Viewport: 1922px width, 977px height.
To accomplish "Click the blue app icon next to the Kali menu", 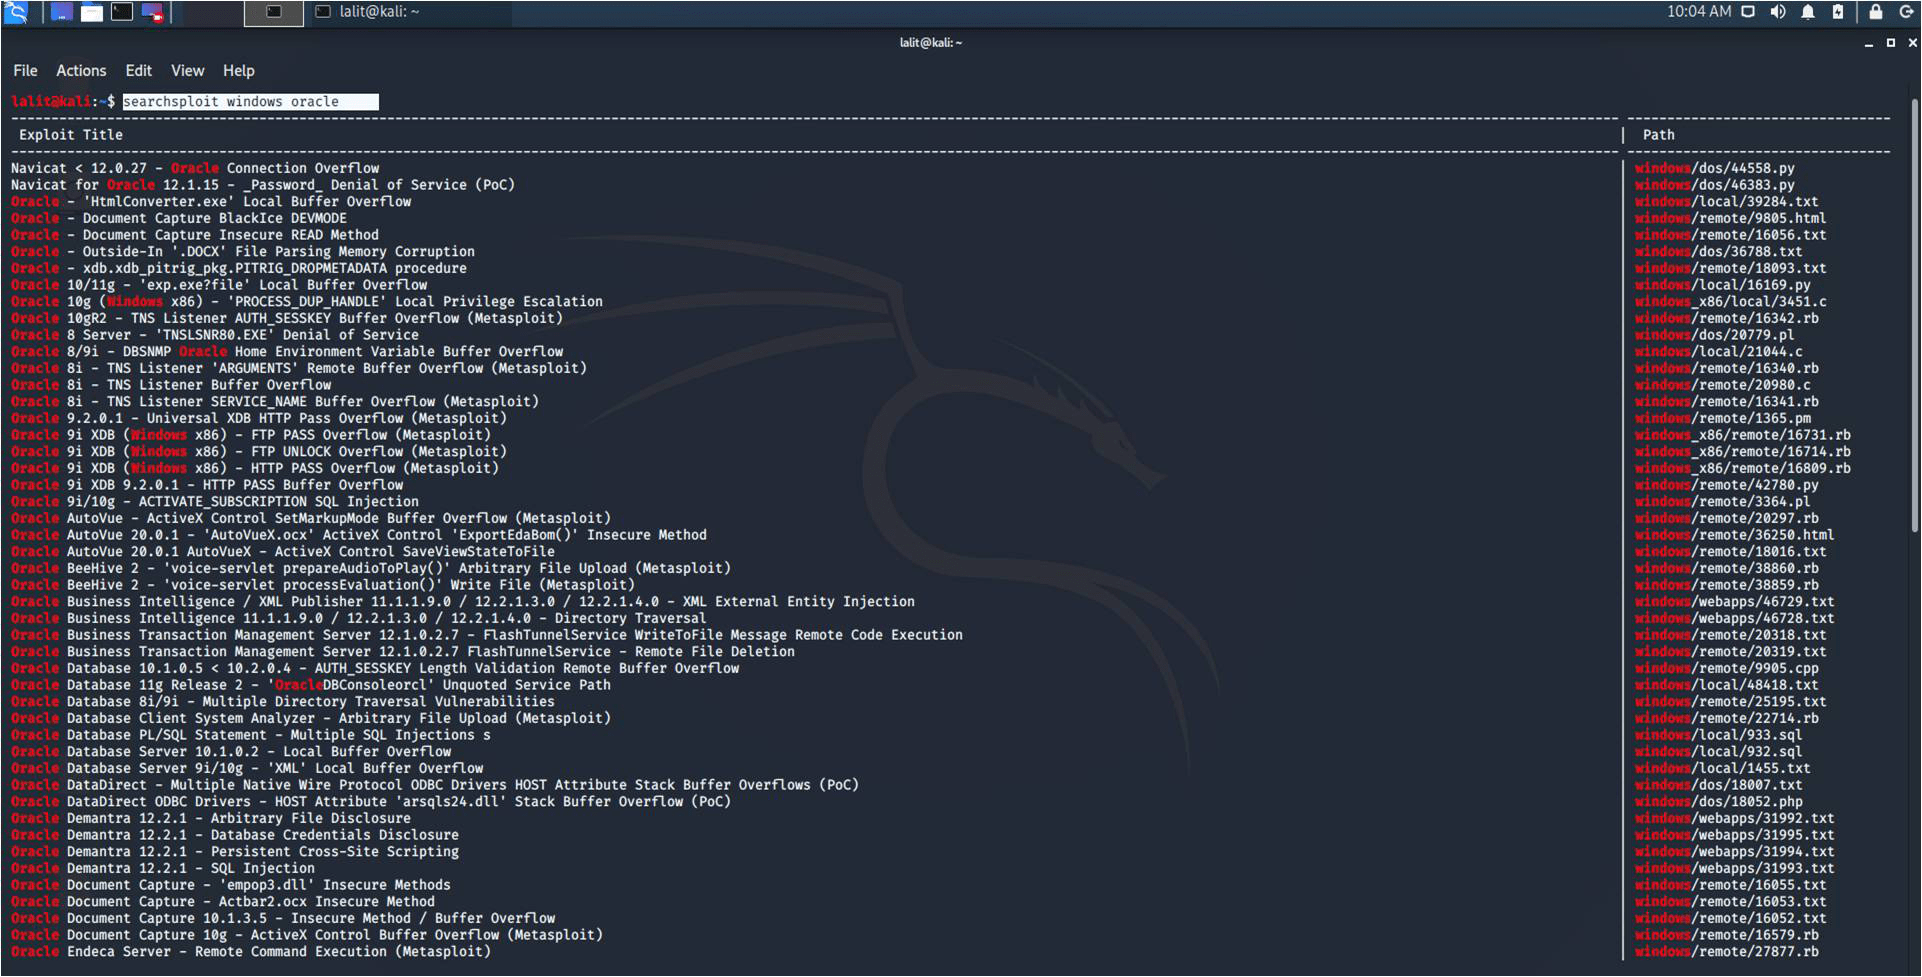I will click(62, 13).
